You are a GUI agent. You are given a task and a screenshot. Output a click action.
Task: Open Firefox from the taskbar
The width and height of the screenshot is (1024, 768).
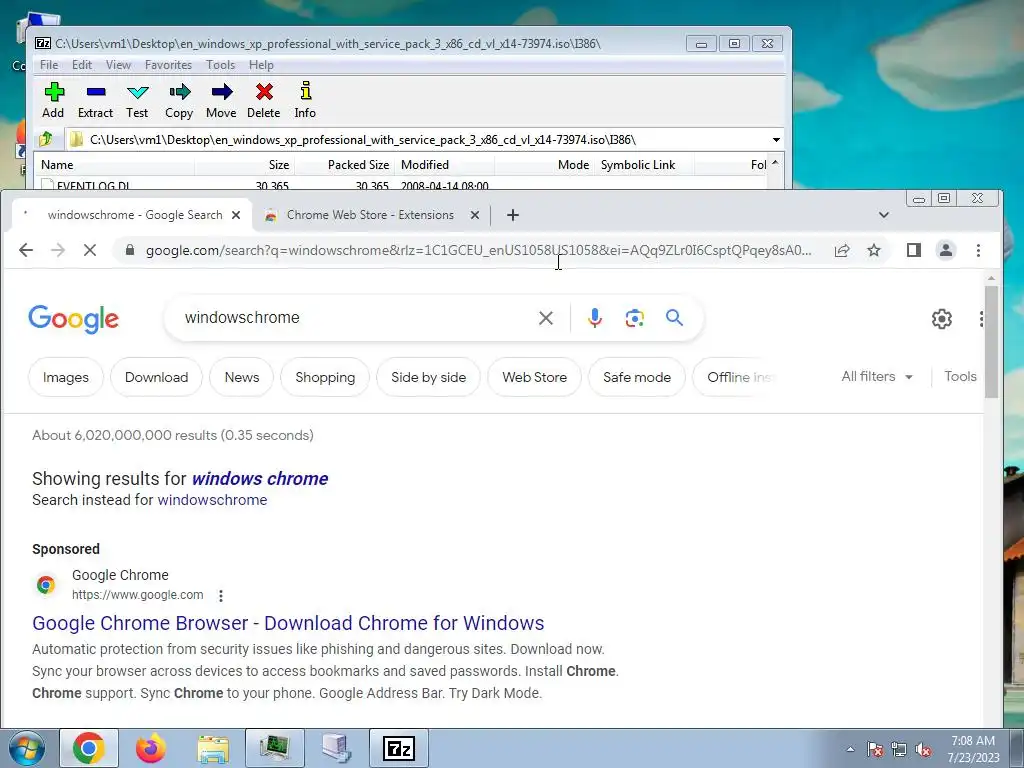150,748
